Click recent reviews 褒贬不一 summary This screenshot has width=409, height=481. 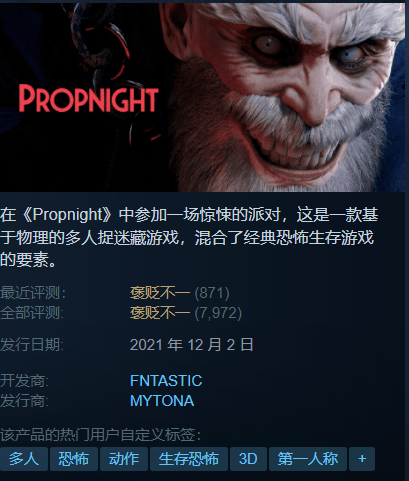pos(160,293)
